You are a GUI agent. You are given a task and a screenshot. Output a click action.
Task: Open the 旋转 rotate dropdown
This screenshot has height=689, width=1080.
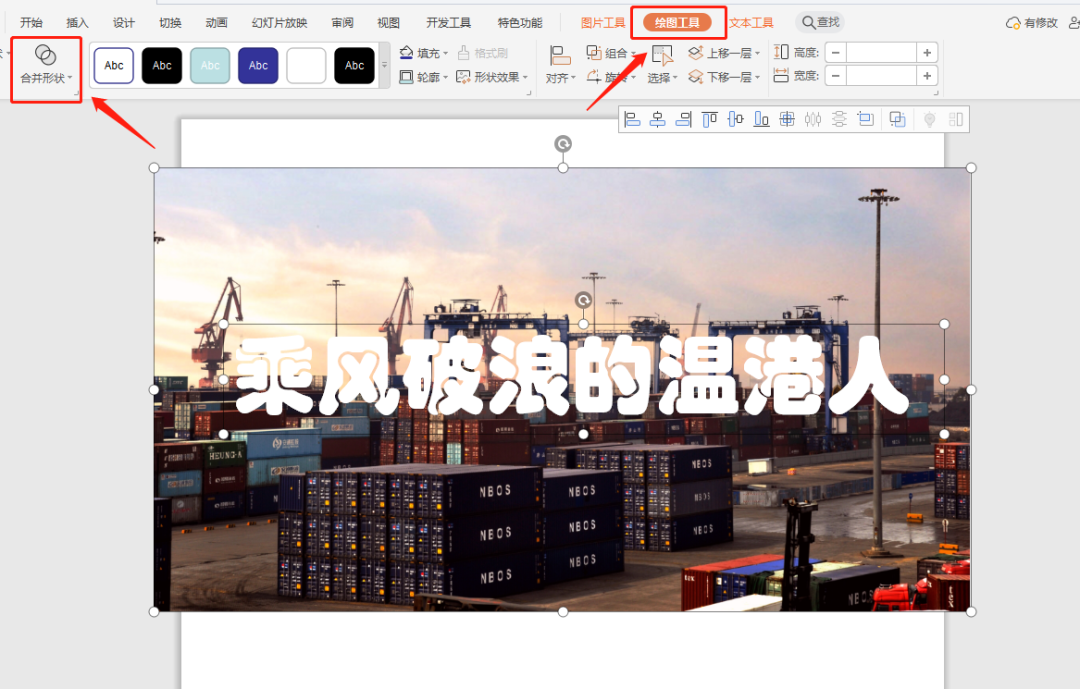611,77
